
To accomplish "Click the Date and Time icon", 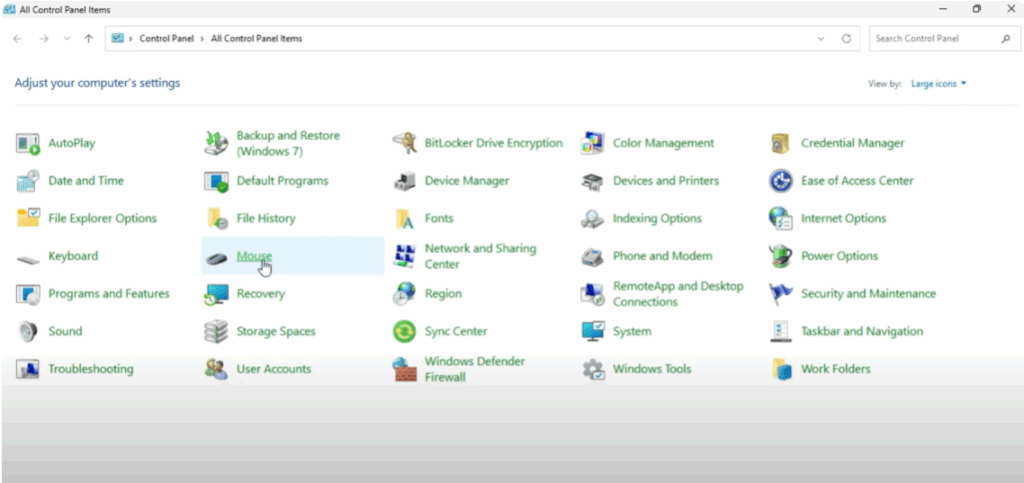I will point(27,181).
